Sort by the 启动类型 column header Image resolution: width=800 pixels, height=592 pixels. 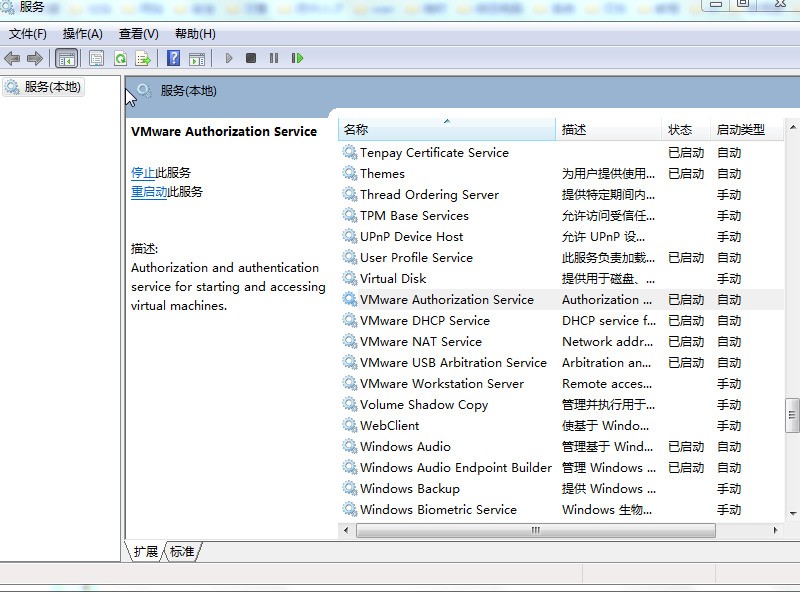click(x=746, y=130)
